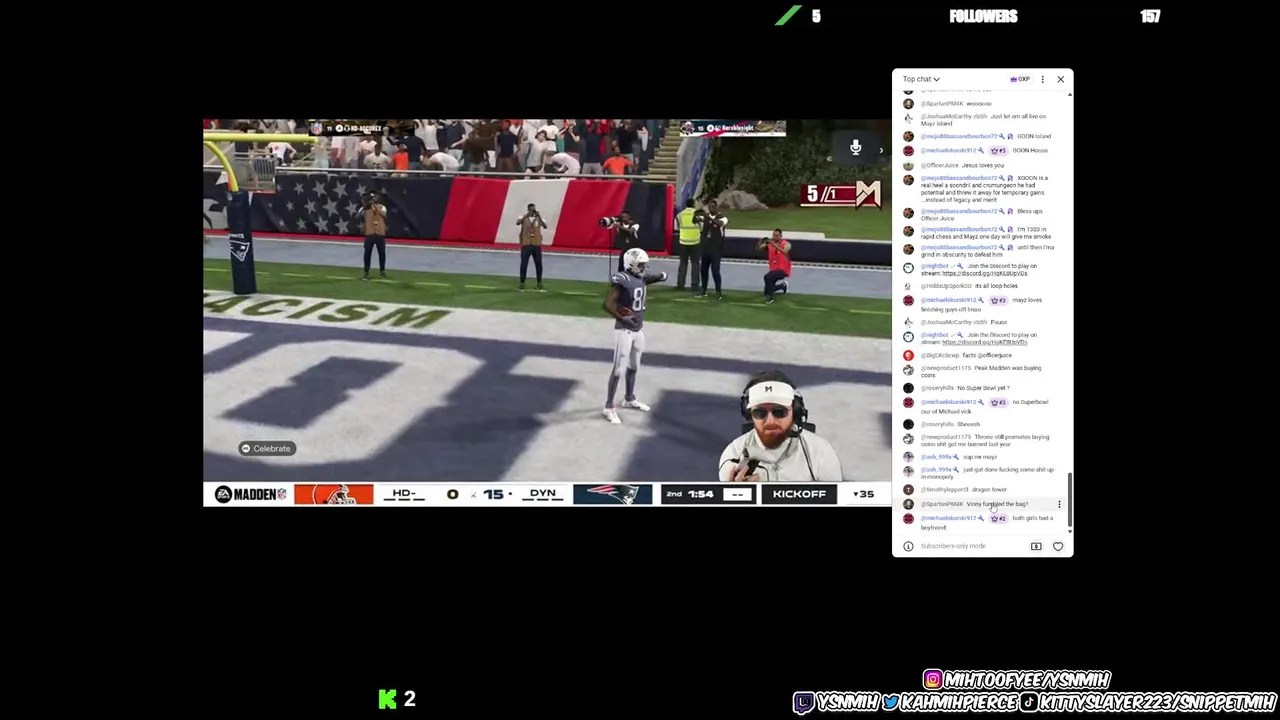Click the green slash icon beside 5
The width and height of the screenshot is (1280, 720).
click(x=788, y=16)
